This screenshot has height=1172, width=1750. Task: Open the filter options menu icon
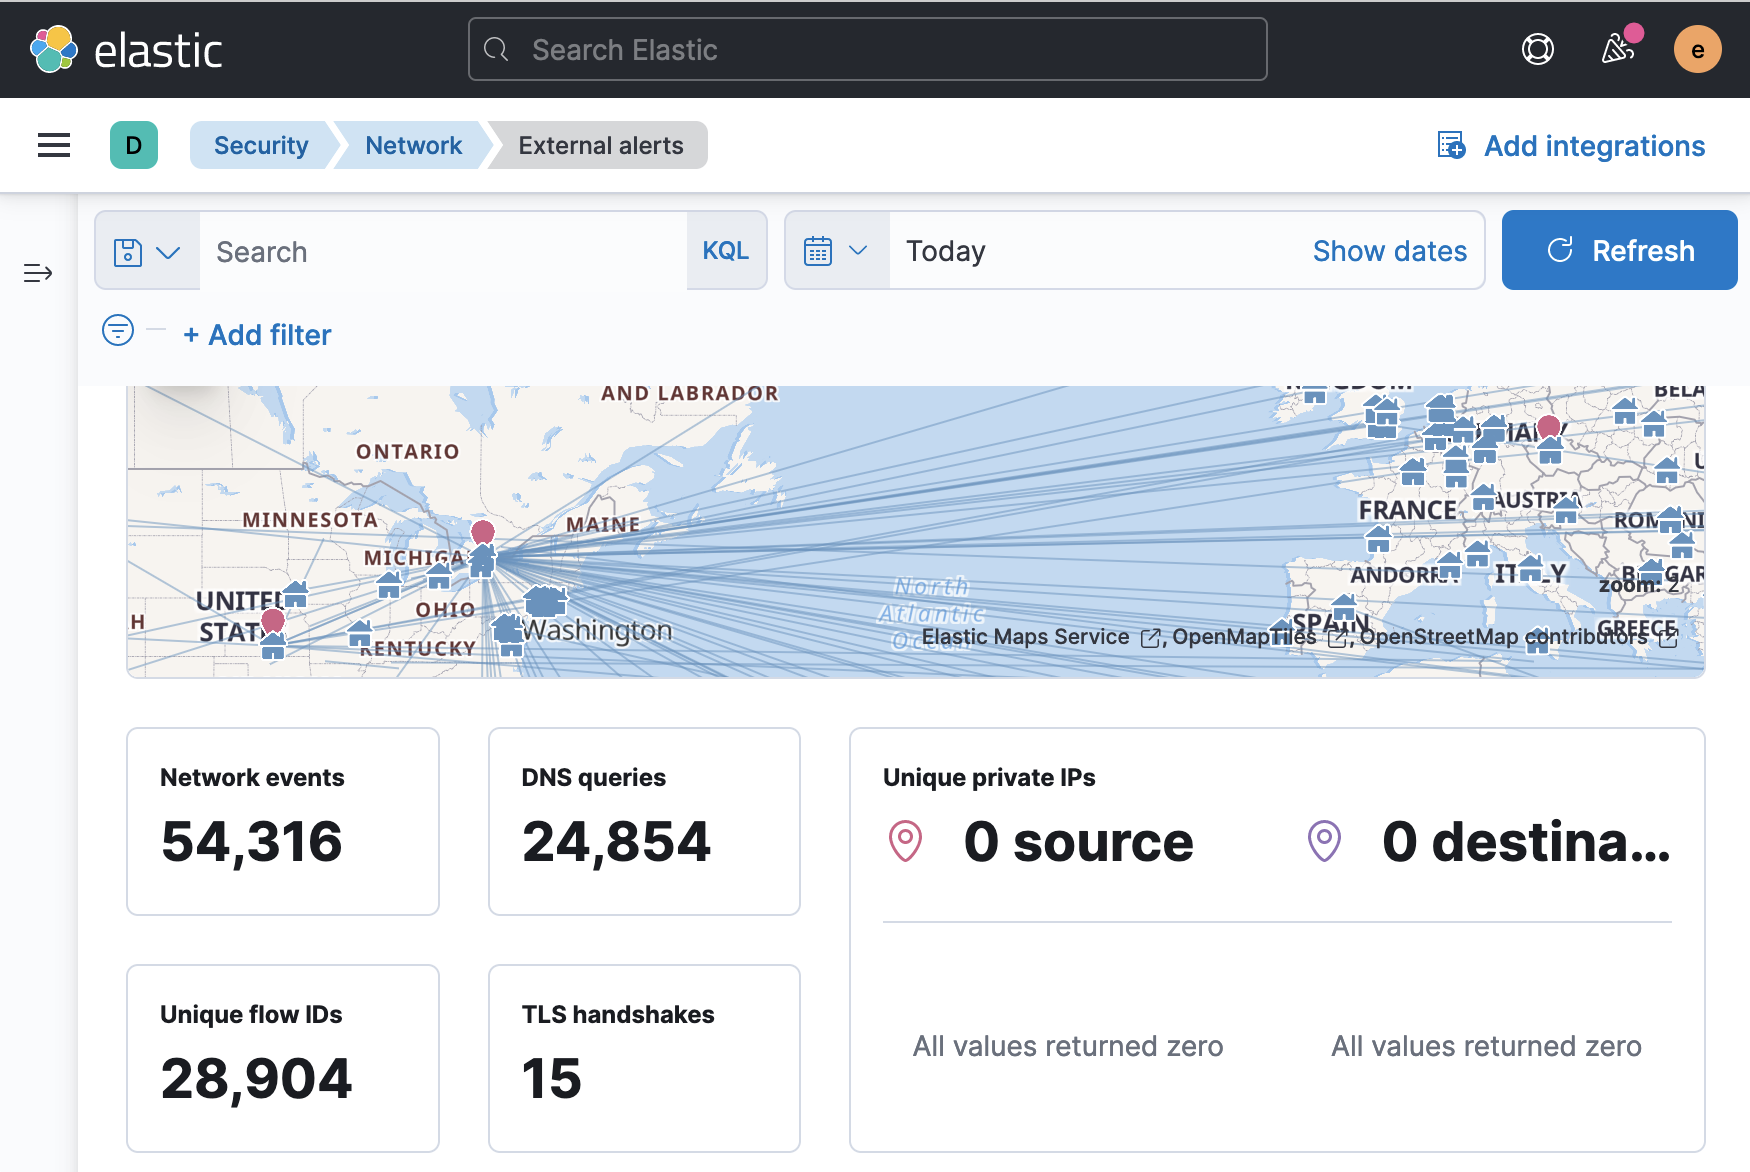[118, 330]
